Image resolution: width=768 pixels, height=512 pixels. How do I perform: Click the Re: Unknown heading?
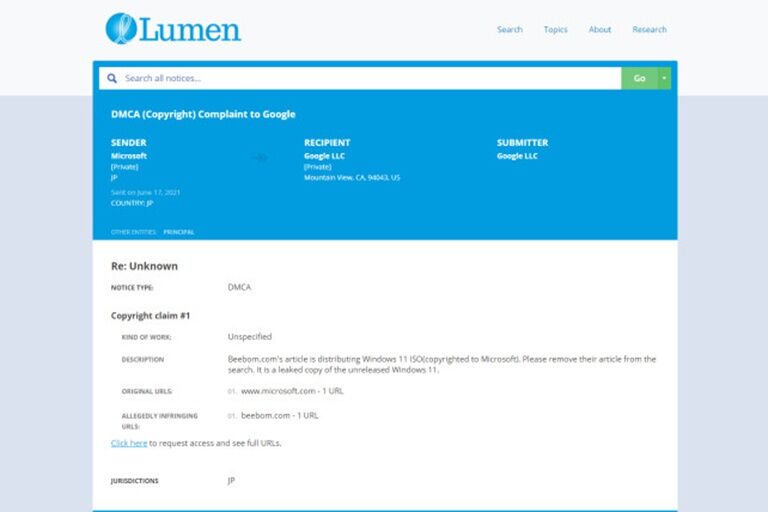[x=144, y=266]
